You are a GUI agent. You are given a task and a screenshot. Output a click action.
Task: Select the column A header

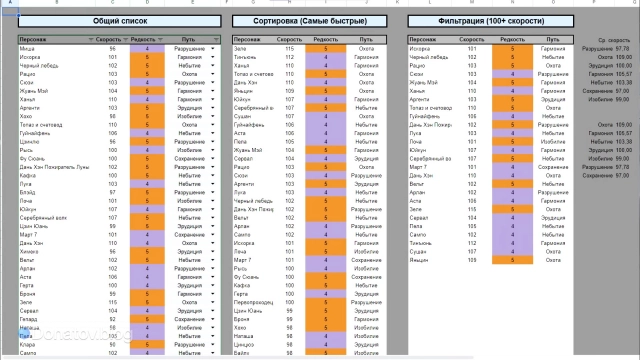(10, 2)
